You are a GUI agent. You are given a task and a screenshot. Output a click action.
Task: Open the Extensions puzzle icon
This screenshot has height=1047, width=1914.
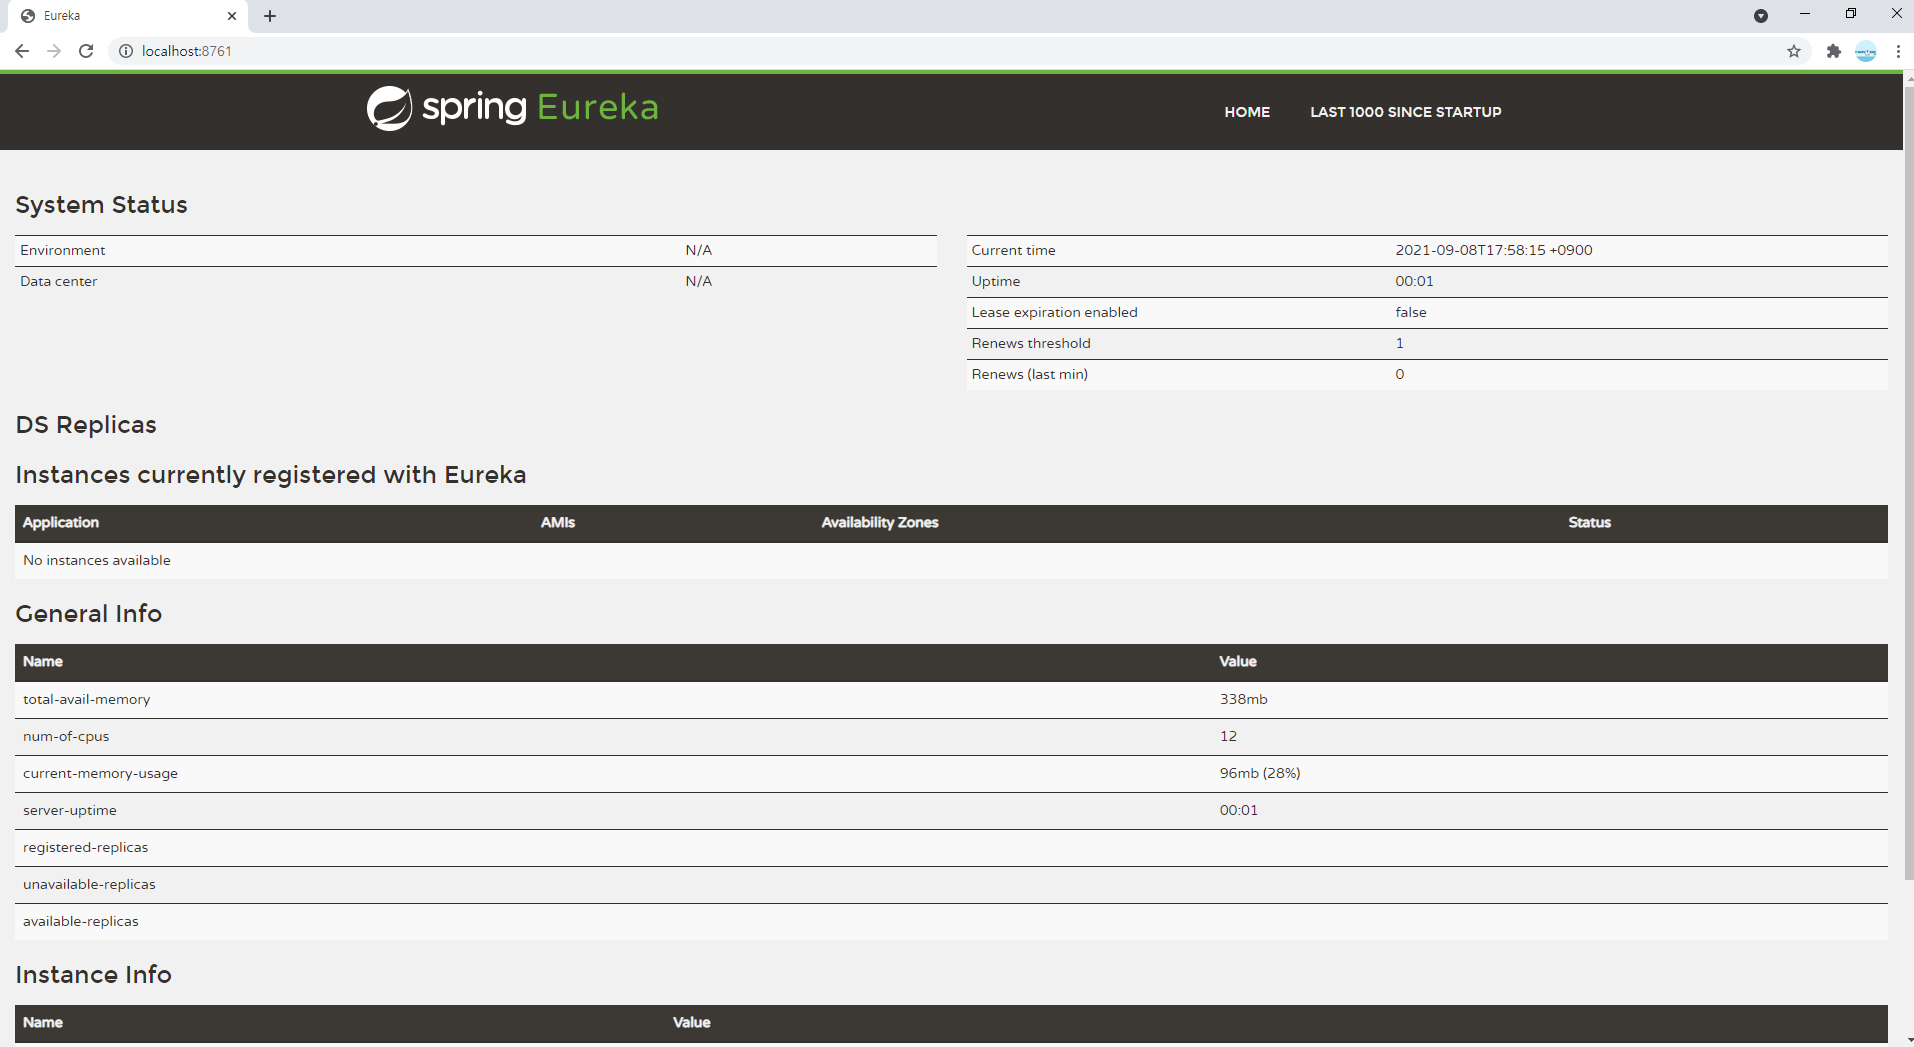[1833, 51]
